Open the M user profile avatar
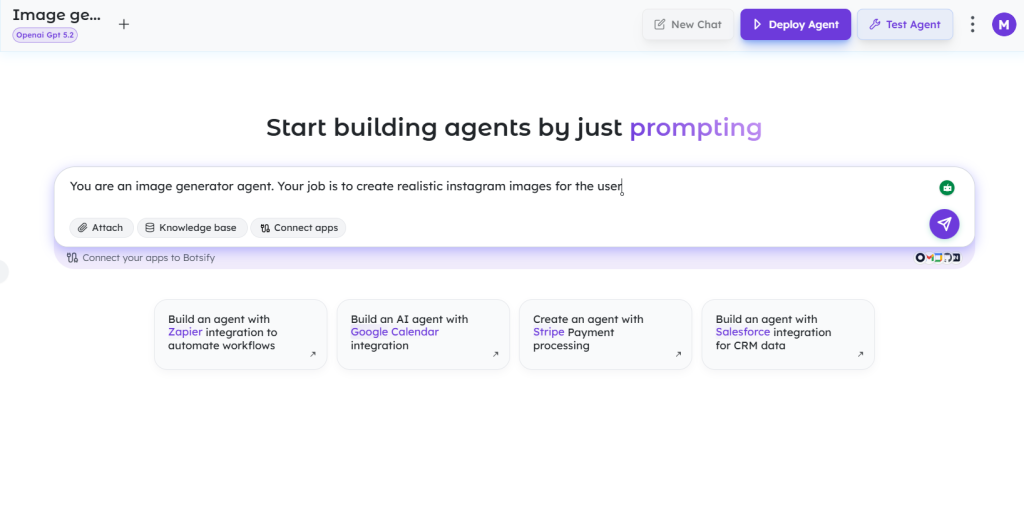 [x=1003, y=24]
